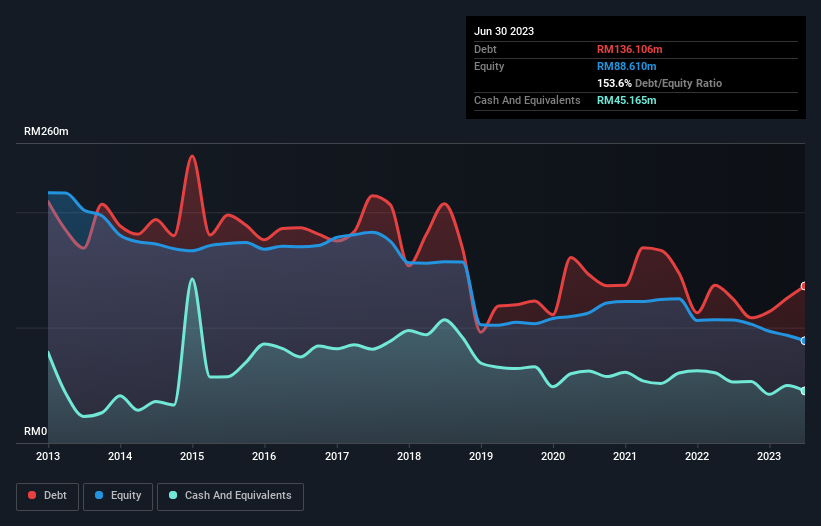Toggle Cash And Equivalents legend button

[230, 496]
